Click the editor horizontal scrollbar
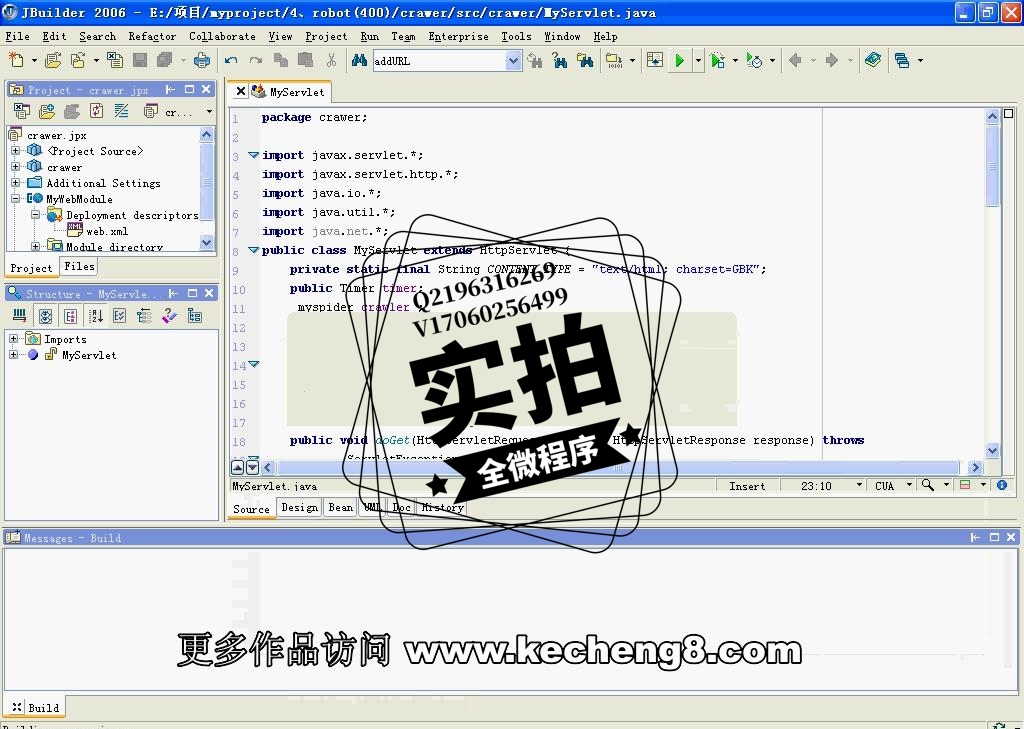 click(618, 467)
